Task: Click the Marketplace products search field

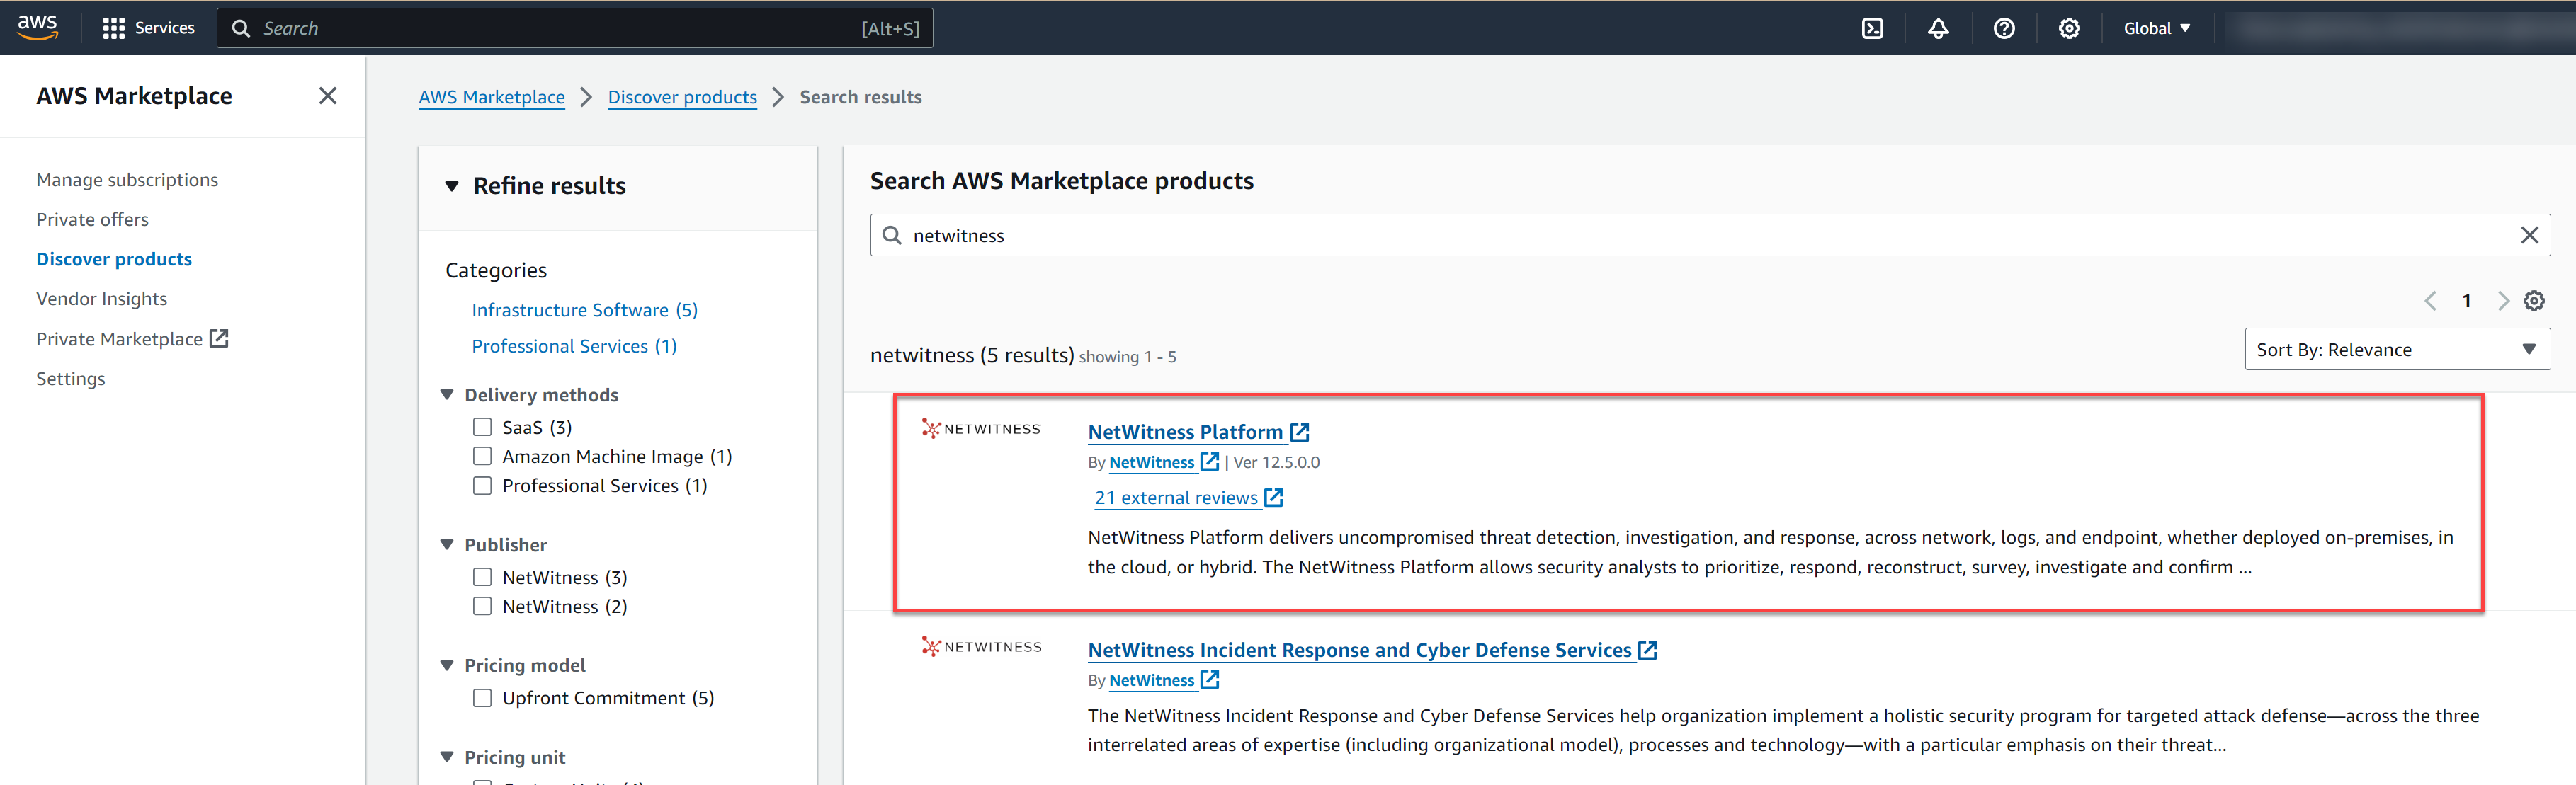Action: (x=1700, y=235)
